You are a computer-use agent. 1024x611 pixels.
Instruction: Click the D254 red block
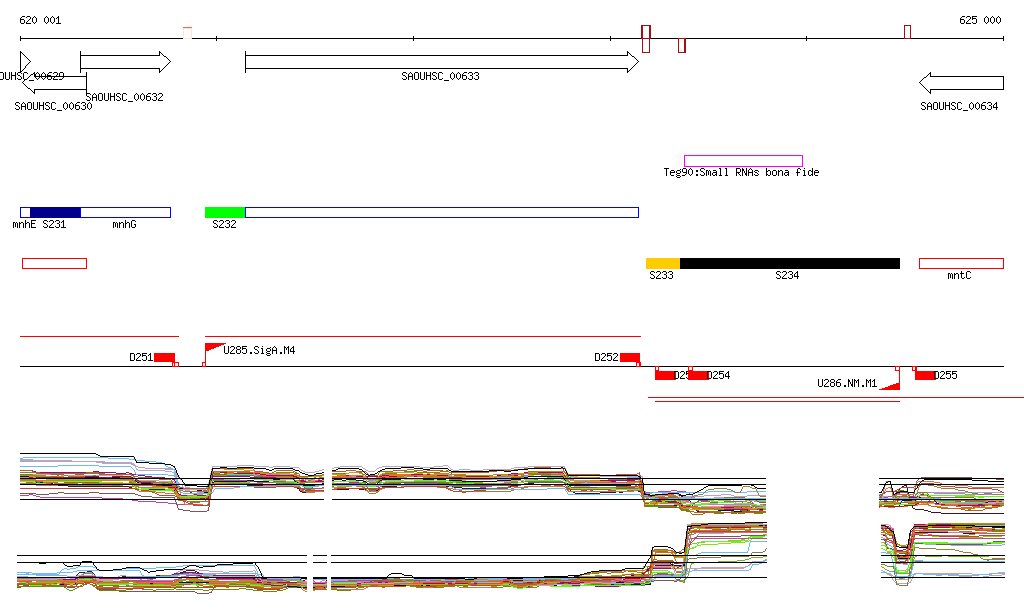tap(698, 375)
